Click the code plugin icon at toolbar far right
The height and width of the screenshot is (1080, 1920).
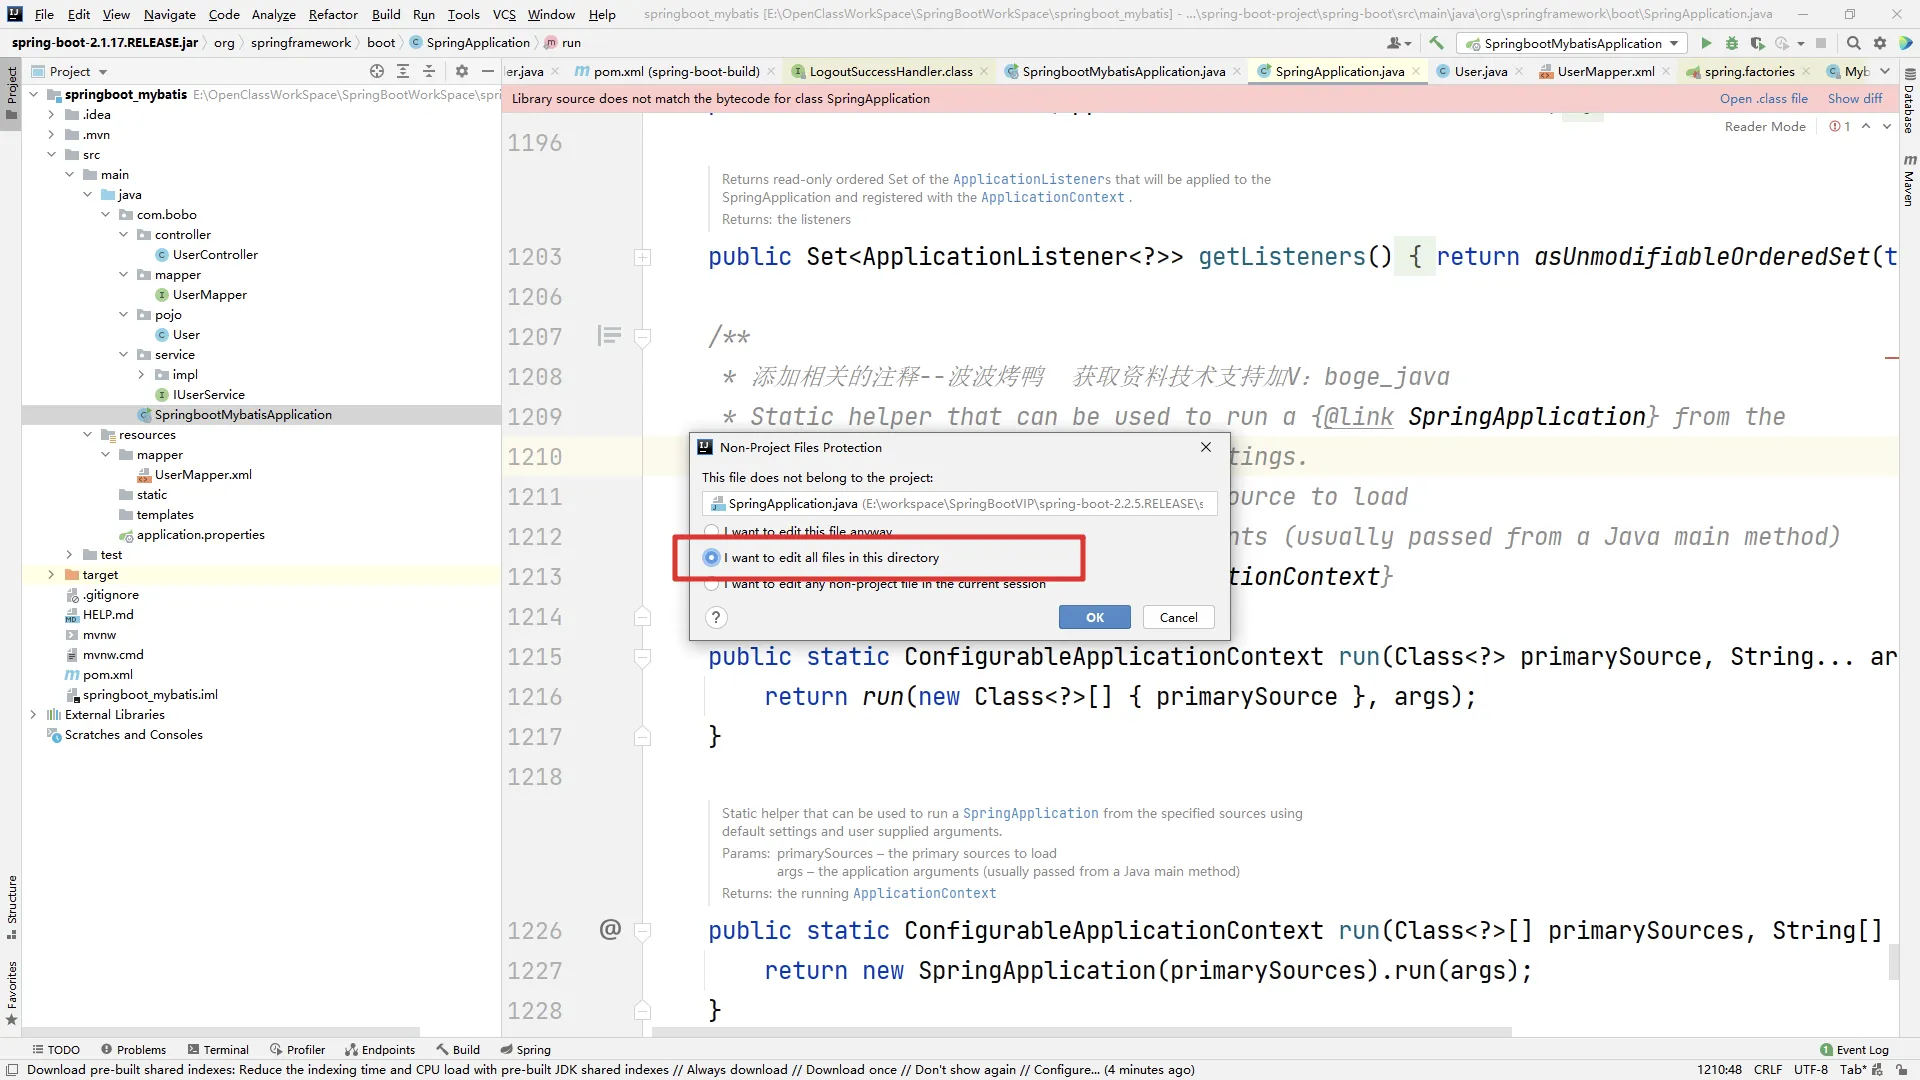1906,43
